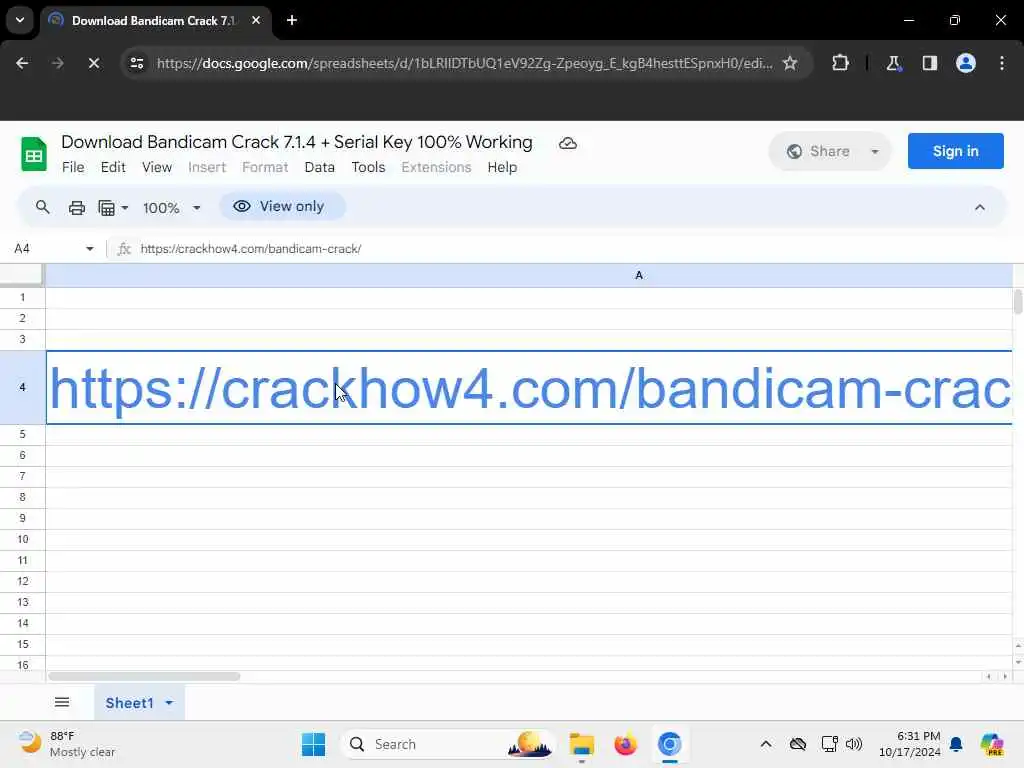Open the Insert menu

(207, 167)
